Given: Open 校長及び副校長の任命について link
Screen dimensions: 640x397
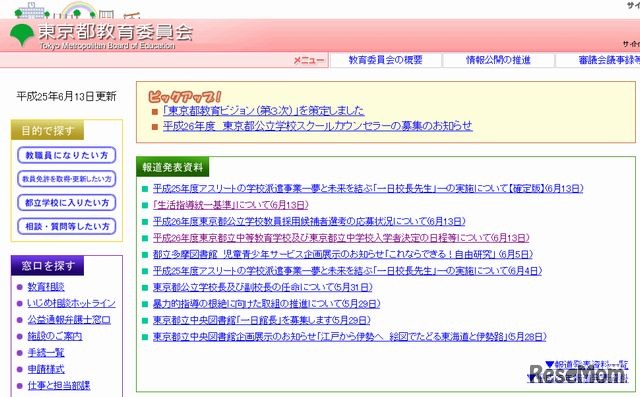Looking at the screenshot, I should coord(262,287).
